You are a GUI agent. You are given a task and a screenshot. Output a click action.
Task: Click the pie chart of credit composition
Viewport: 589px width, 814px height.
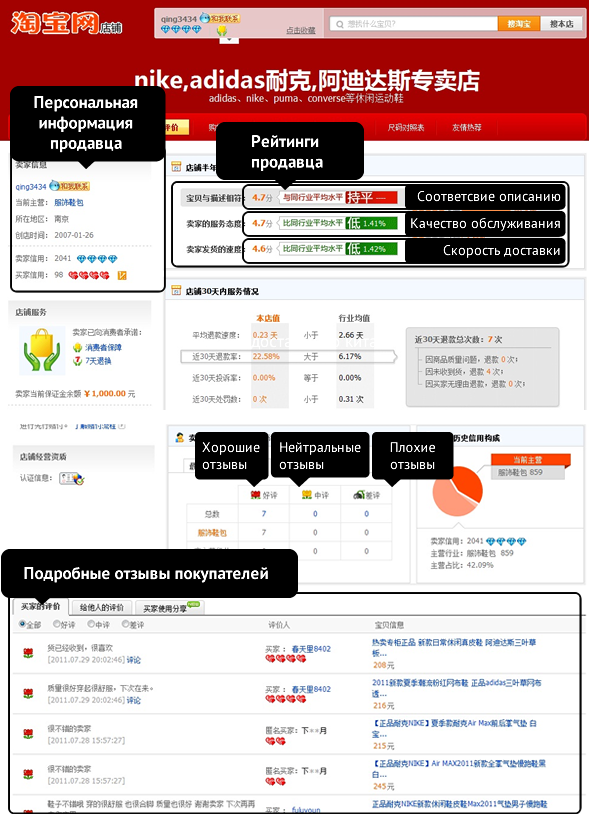457,489
